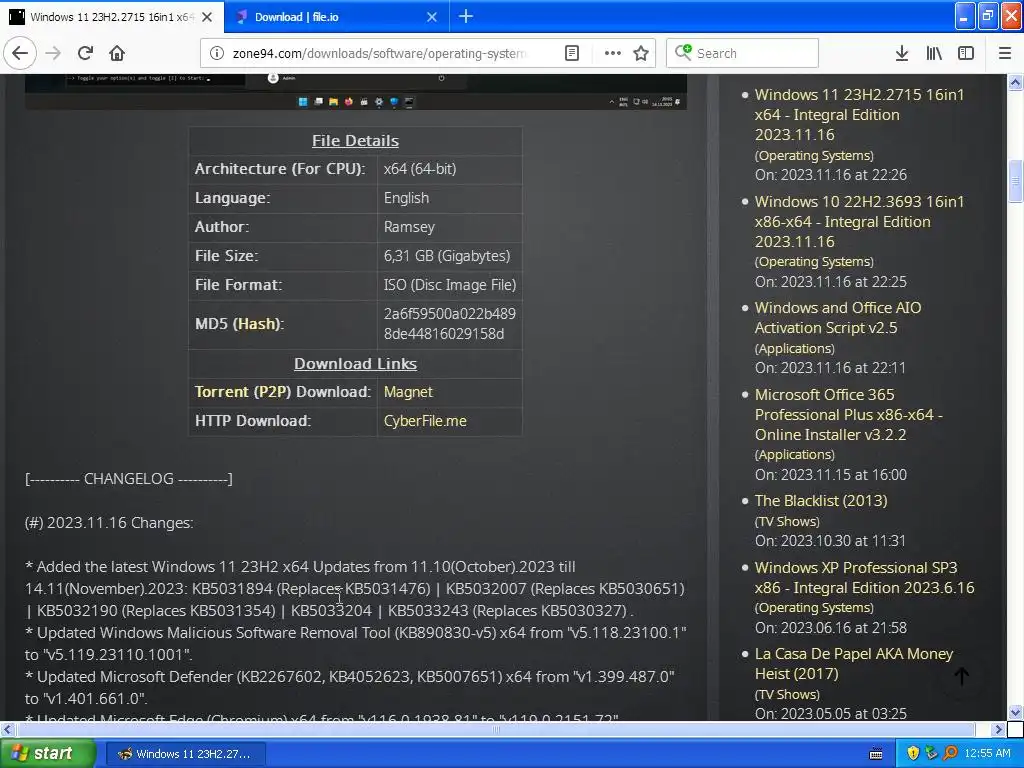Select the Windows 11 23H2.2715 16in1 tab
Image resolution: width=1024 pixels, height=768 pixels.
[112, 17]
